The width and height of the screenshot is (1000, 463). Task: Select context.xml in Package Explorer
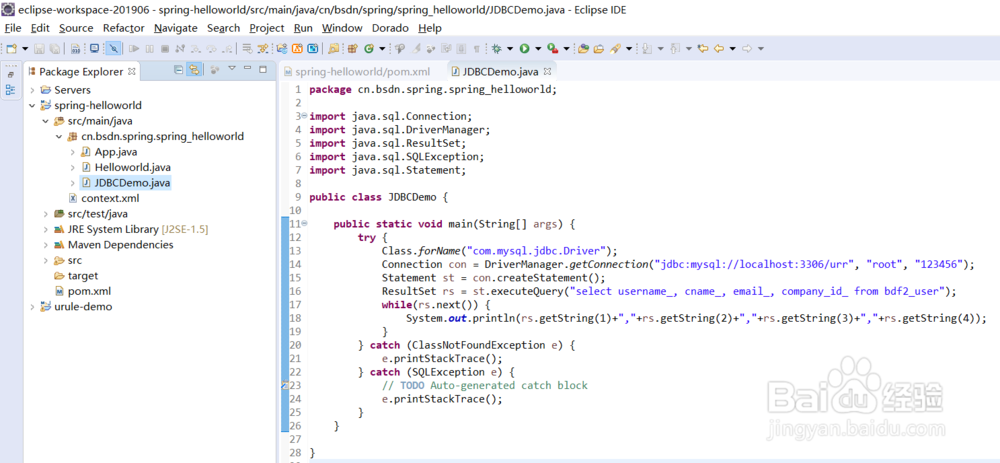pos(103,198)
